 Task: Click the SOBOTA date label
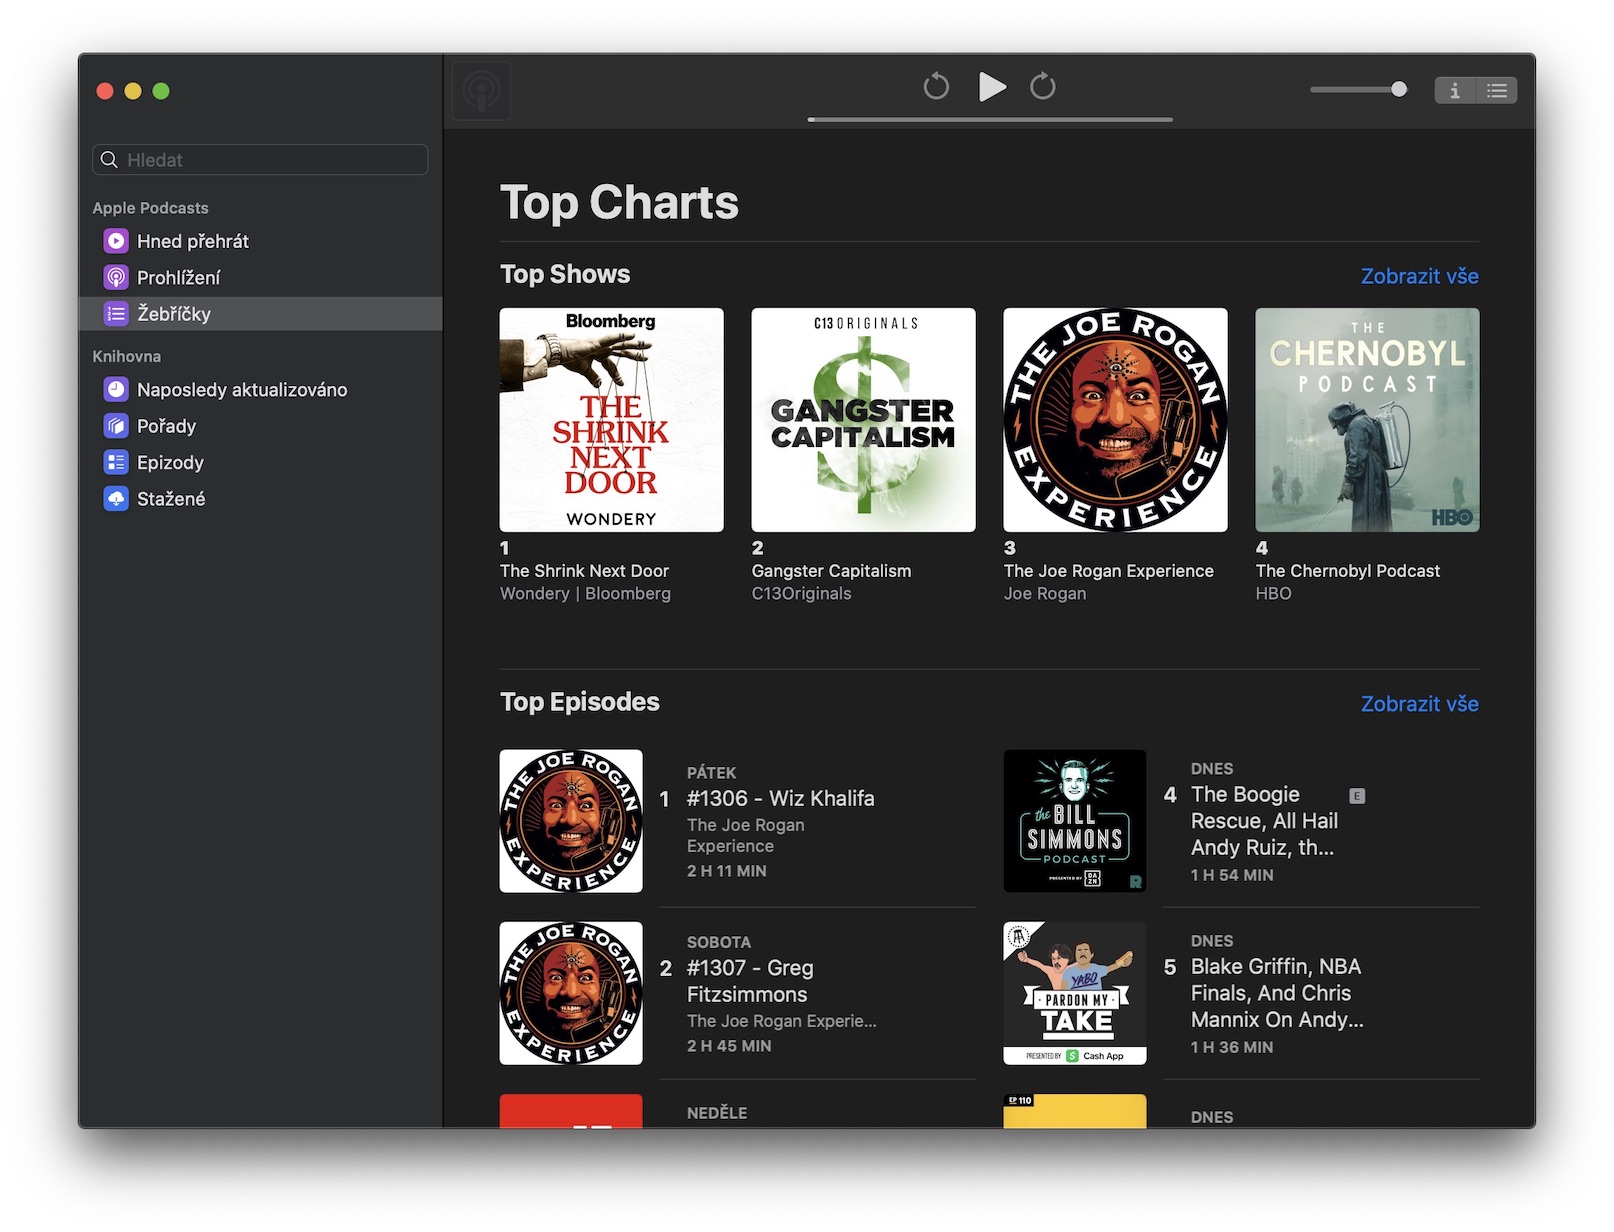coord(719,942)
